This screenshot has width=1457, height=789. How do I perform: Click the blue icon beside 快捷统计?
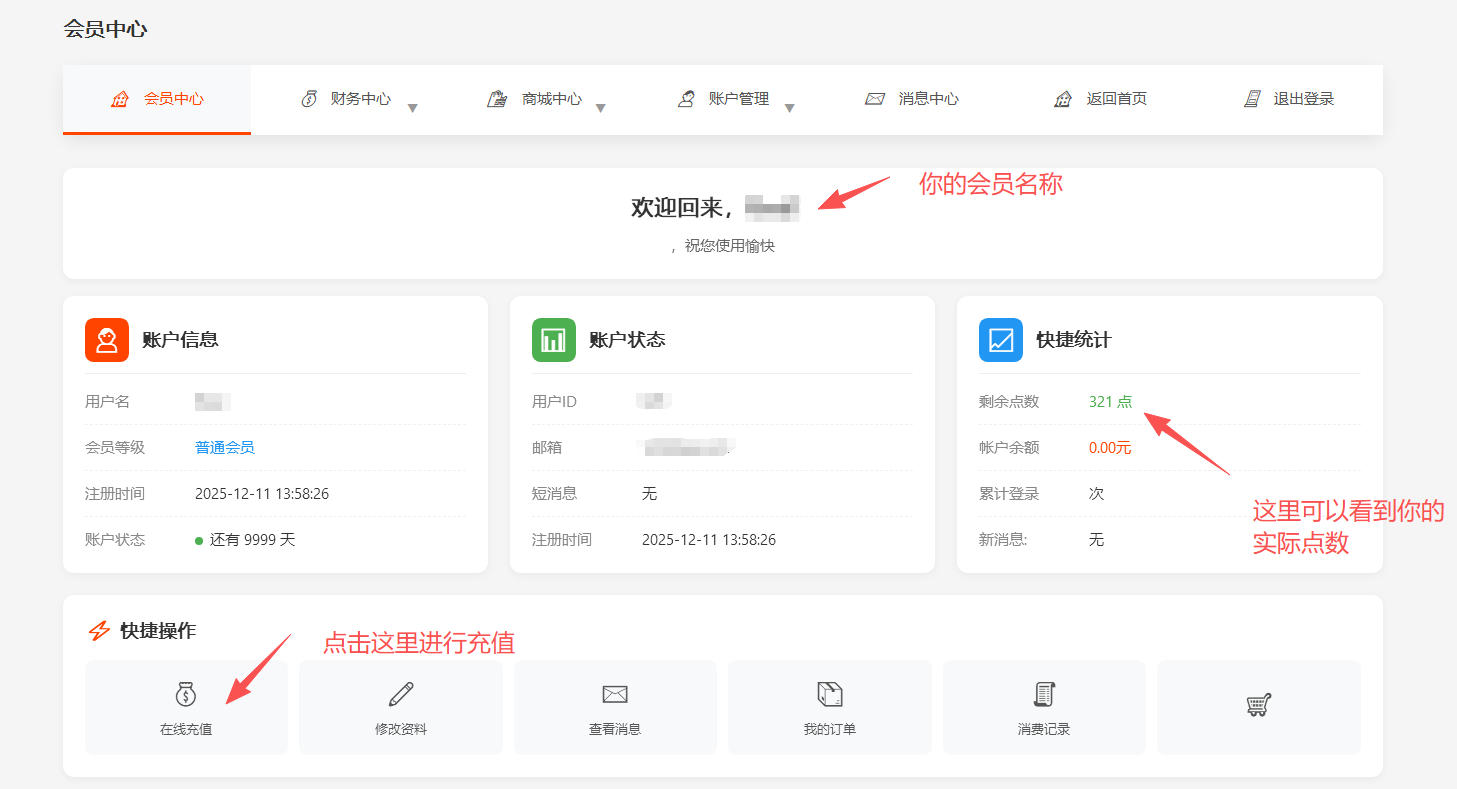coord(1001,339)
